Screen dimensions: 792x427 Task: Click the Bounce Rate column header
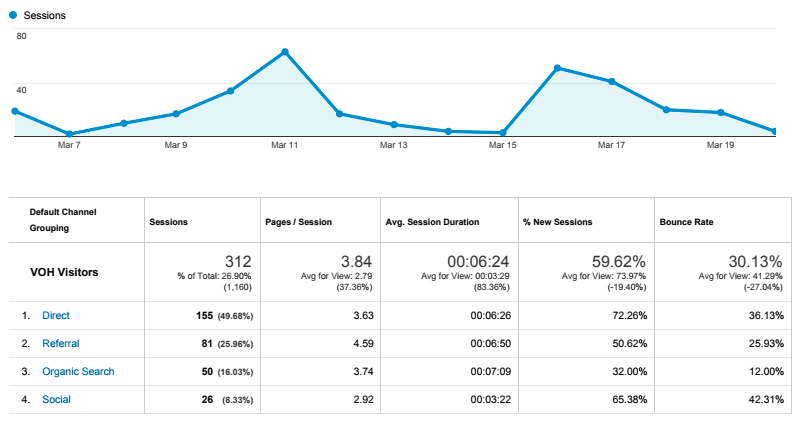tap(686, 222)
